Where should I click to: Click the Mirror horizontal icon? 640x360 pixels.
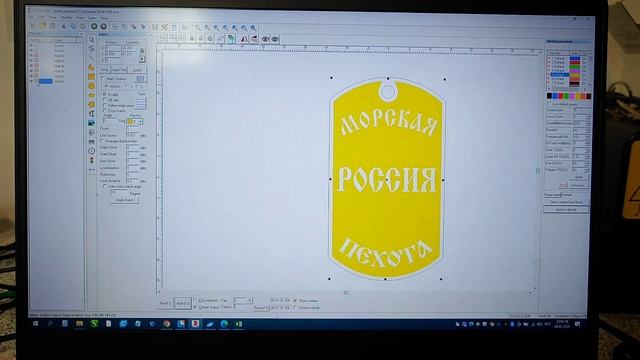coord(244,39)
